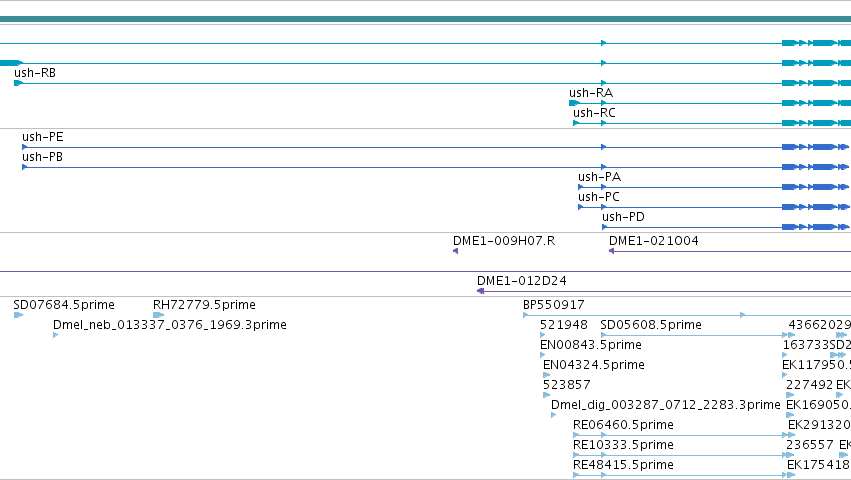This screenshot has height=480, width=851.
Task: Click the SD05608.5prime EST label
Action: 651,325
